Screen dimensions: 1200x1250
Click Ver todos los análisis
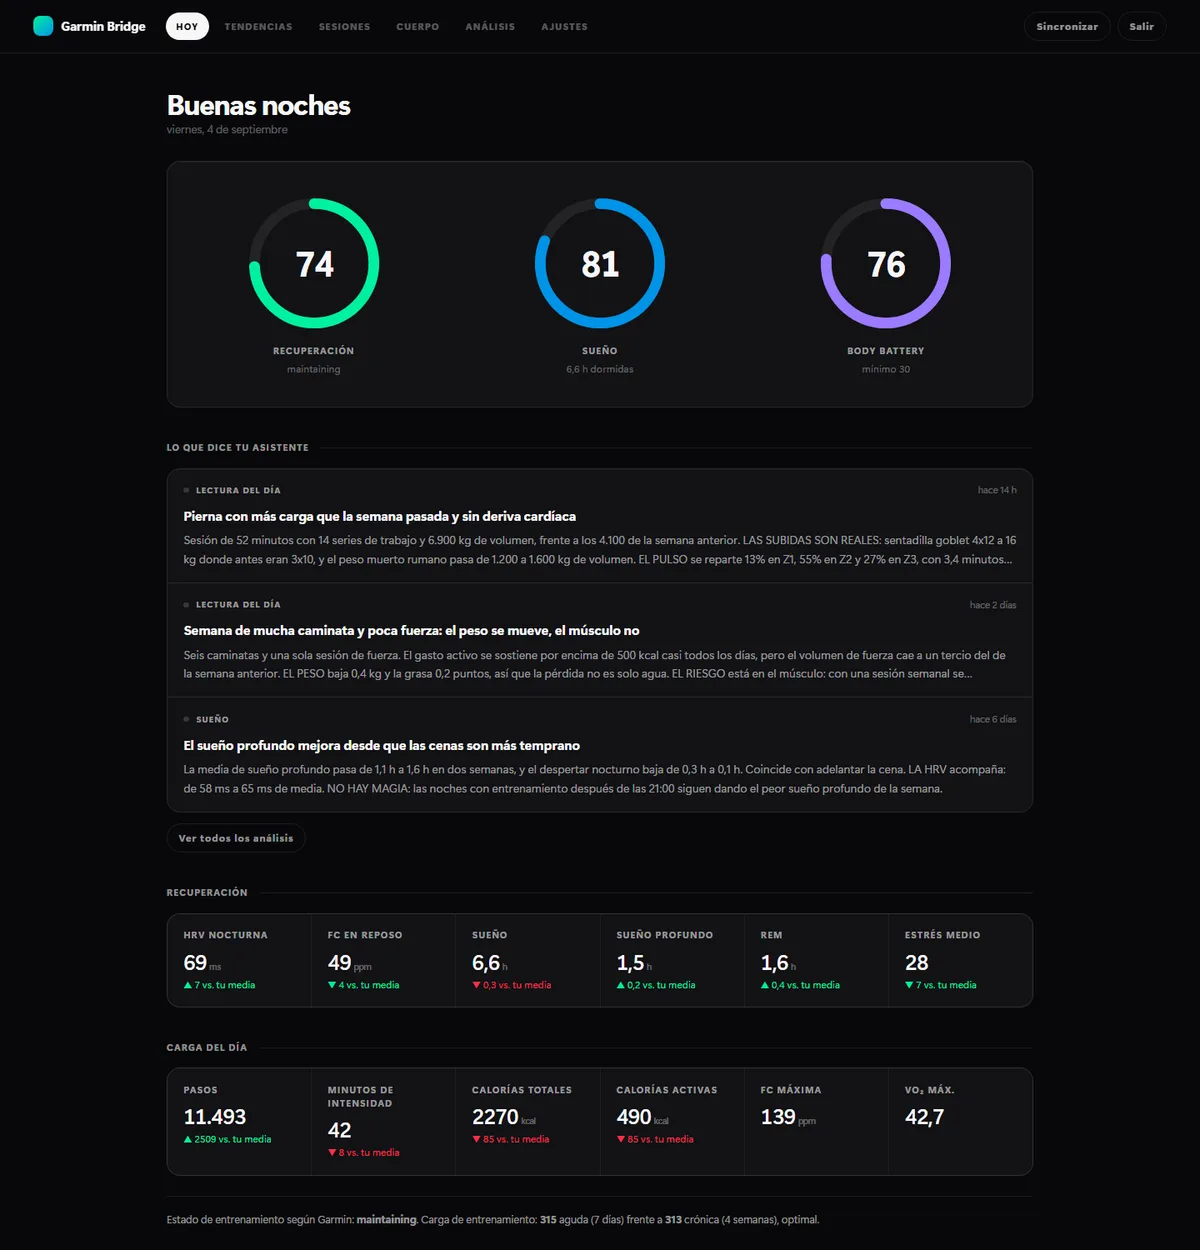(x=236, y=838)
